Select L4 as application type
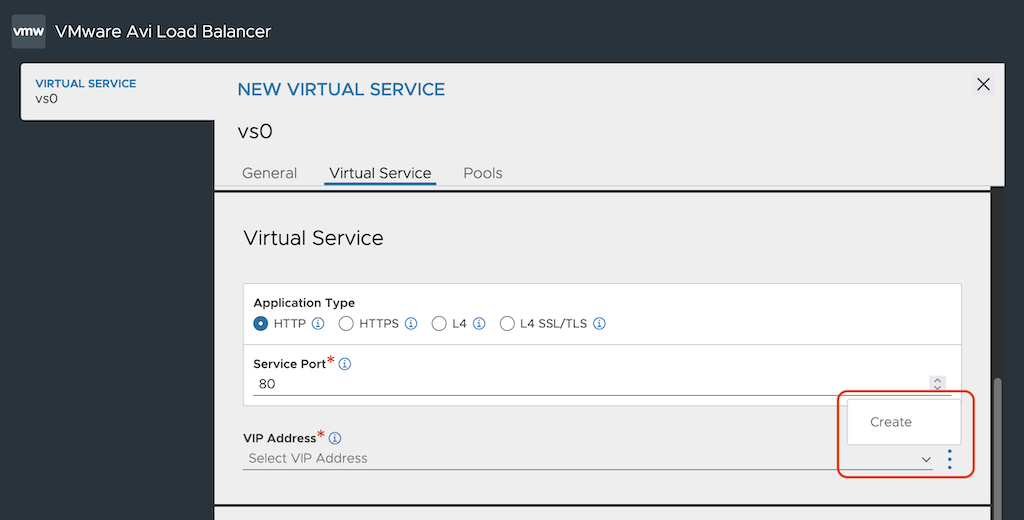 pos(439,324)
